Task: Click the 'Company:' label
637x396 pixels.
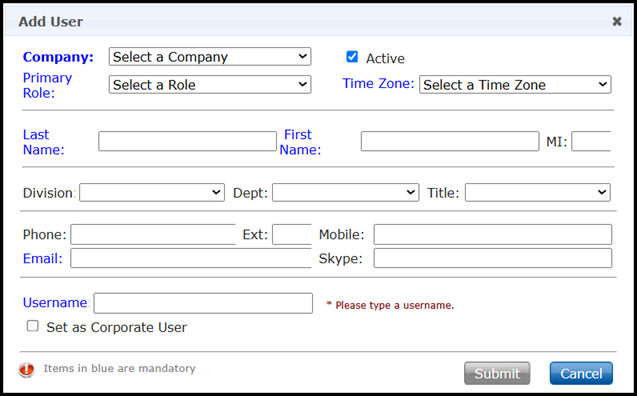Action: (58, 57)
